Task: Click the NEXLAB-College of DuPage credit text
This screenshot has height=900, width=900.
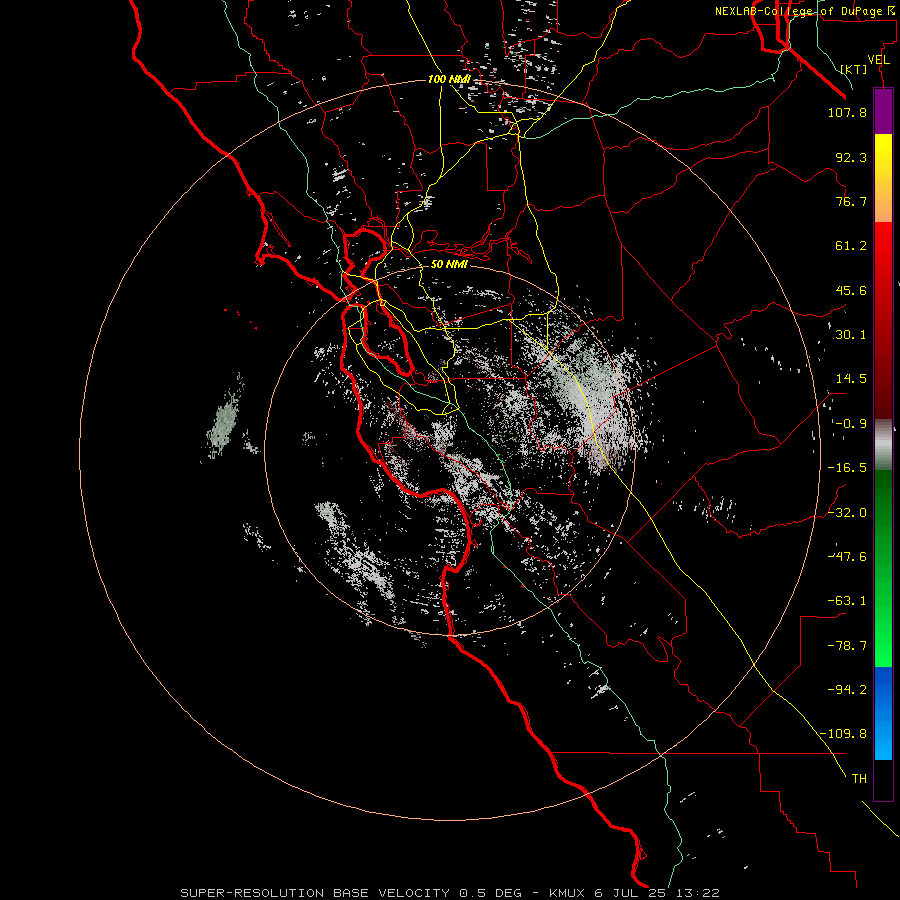Action: click(x=805, y=11)
